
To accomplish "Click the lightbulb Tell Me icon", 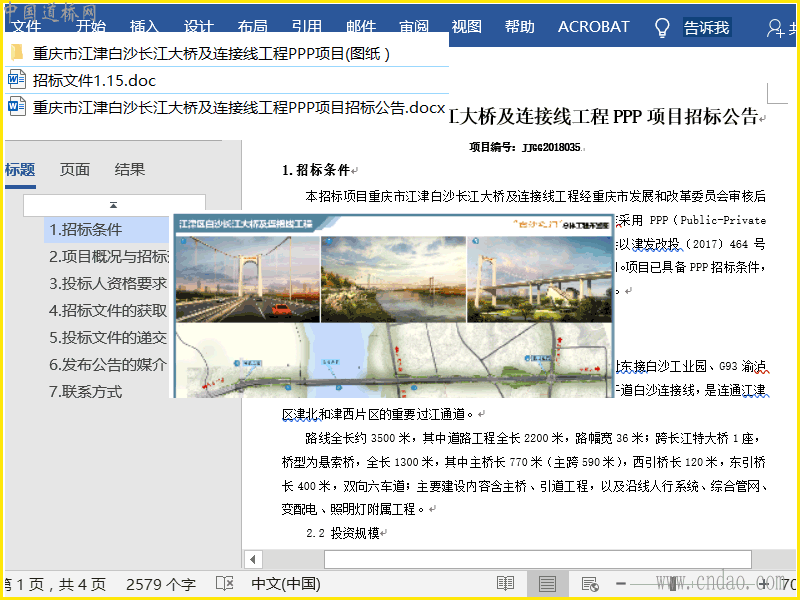I will (x=662, y=28).
